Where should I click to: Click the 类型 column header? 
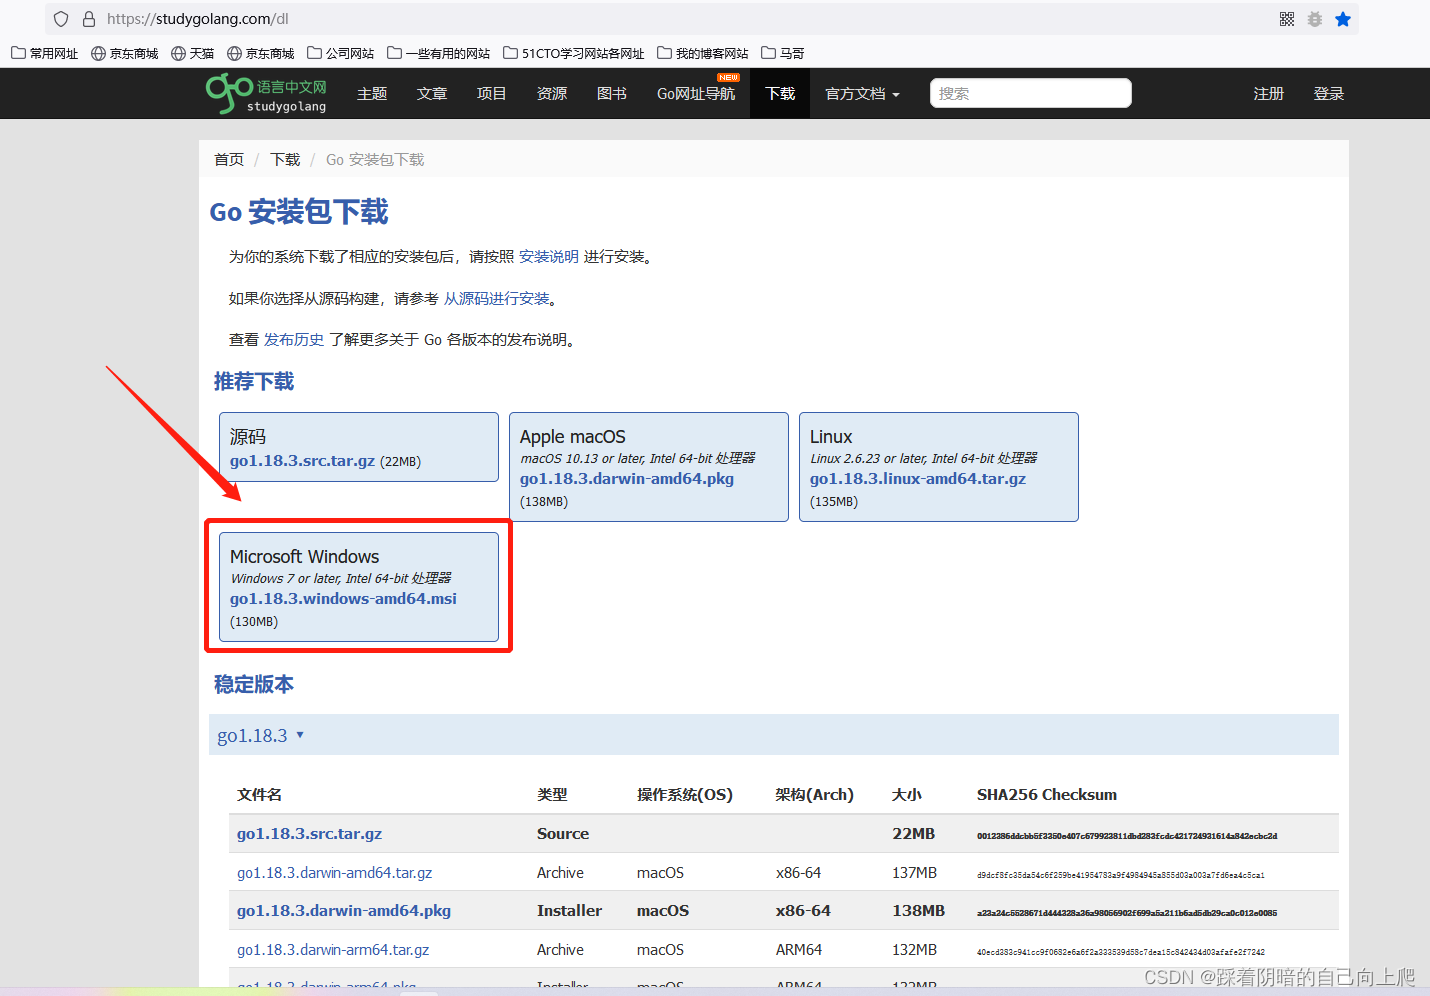(x=552, y=795)
